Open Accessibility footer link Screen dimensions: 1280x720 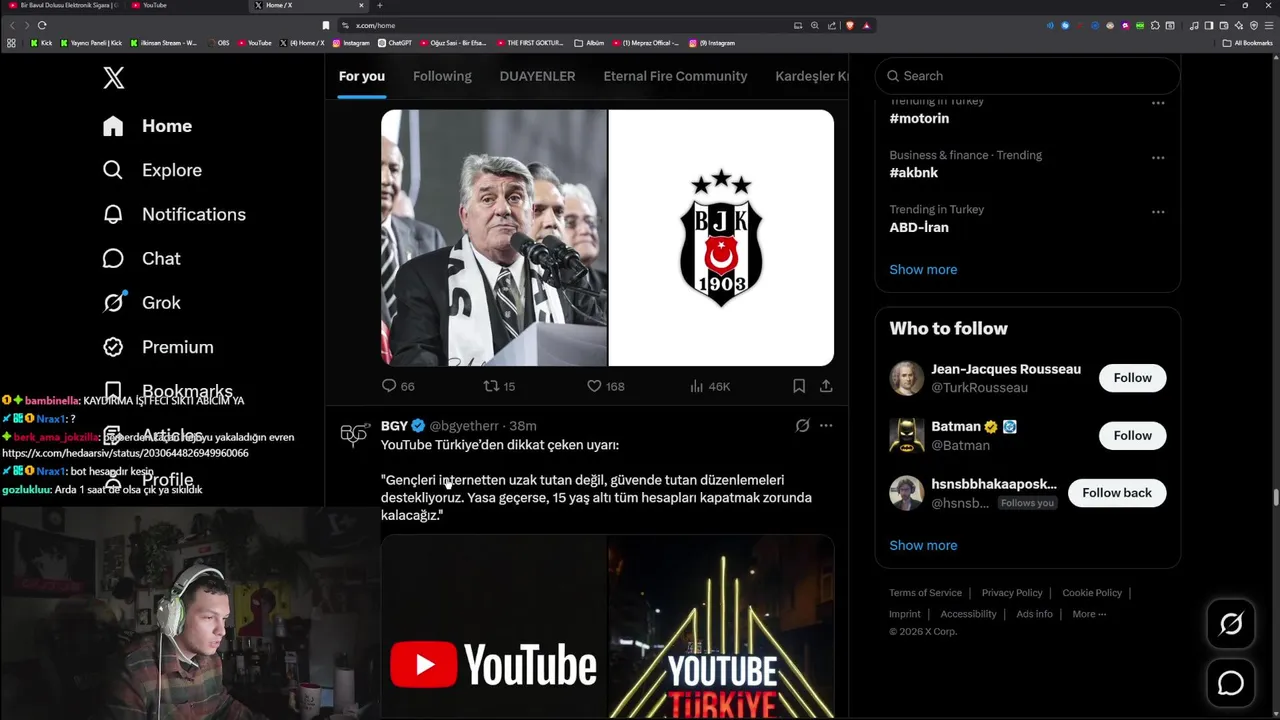(x=968, y=614)
